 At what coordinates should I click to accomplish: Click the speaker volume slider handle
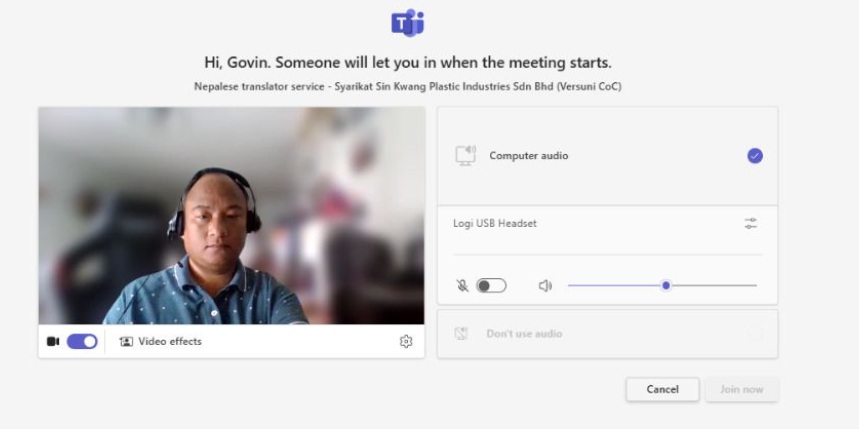click(x=666, y=285)
